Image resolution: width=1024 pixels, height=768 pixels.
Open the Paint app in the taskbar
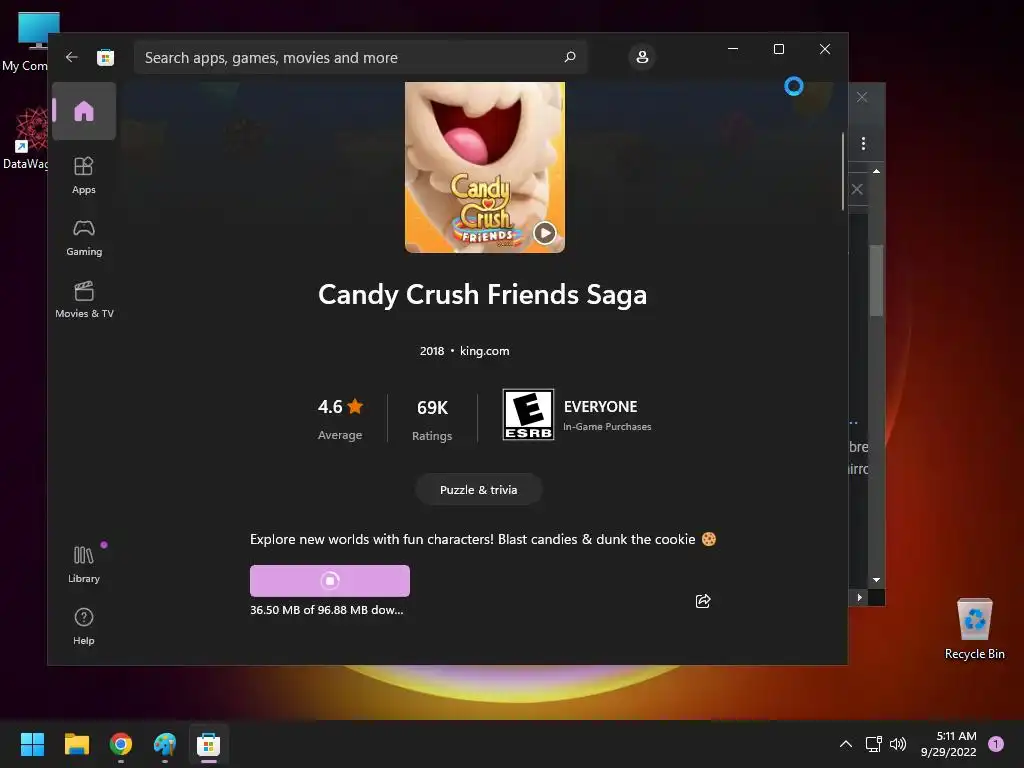tap(165, 744)
